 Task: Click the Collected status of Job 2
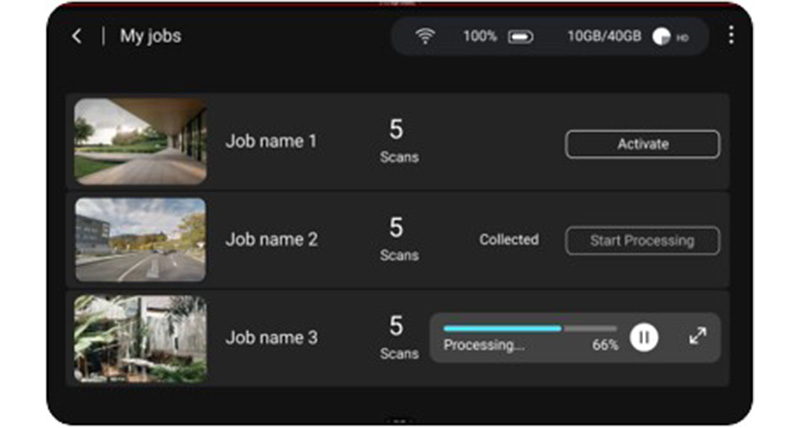508,240
